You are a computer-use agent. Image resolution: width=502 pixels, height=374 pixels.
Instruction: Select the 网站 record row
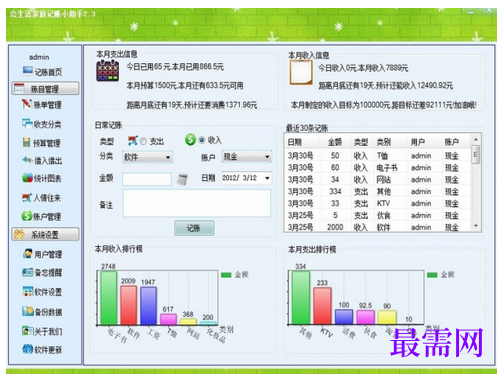tap(377, 180)
